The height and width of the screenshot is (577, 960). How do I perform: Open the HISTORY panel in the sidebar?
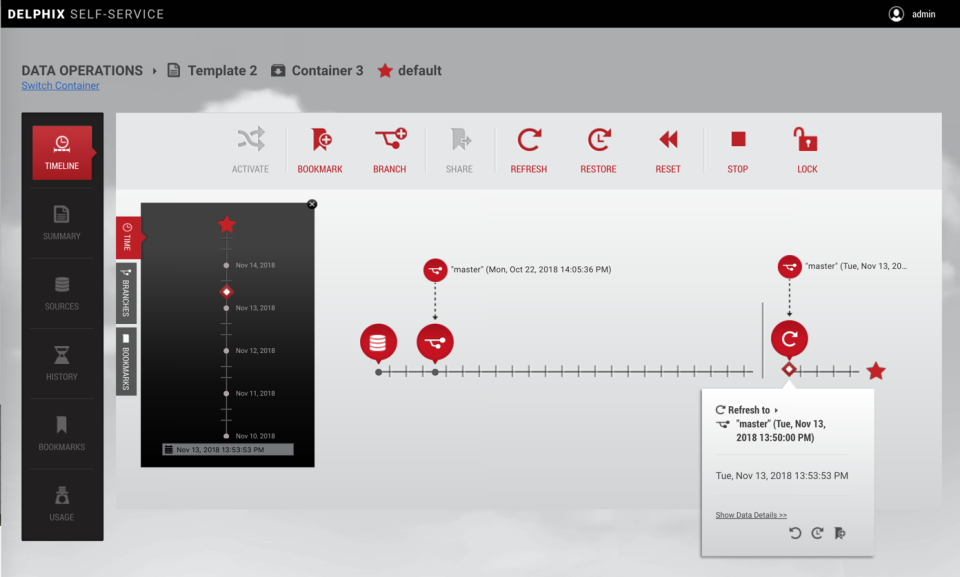(62, 362)
